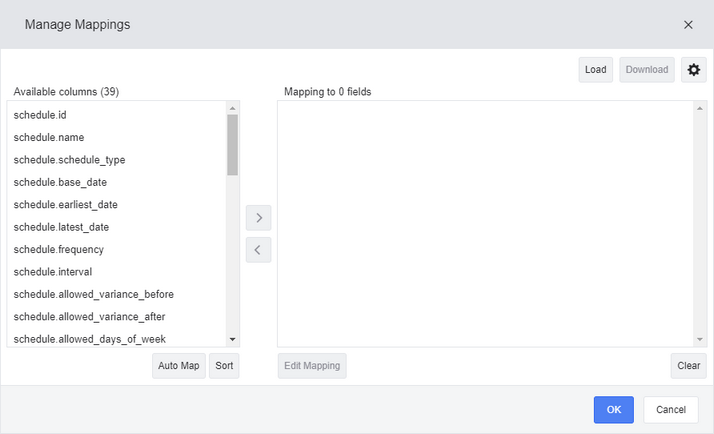Screen dimensions: 714x434
Task: Select schedule.id column
Action: 117,115
